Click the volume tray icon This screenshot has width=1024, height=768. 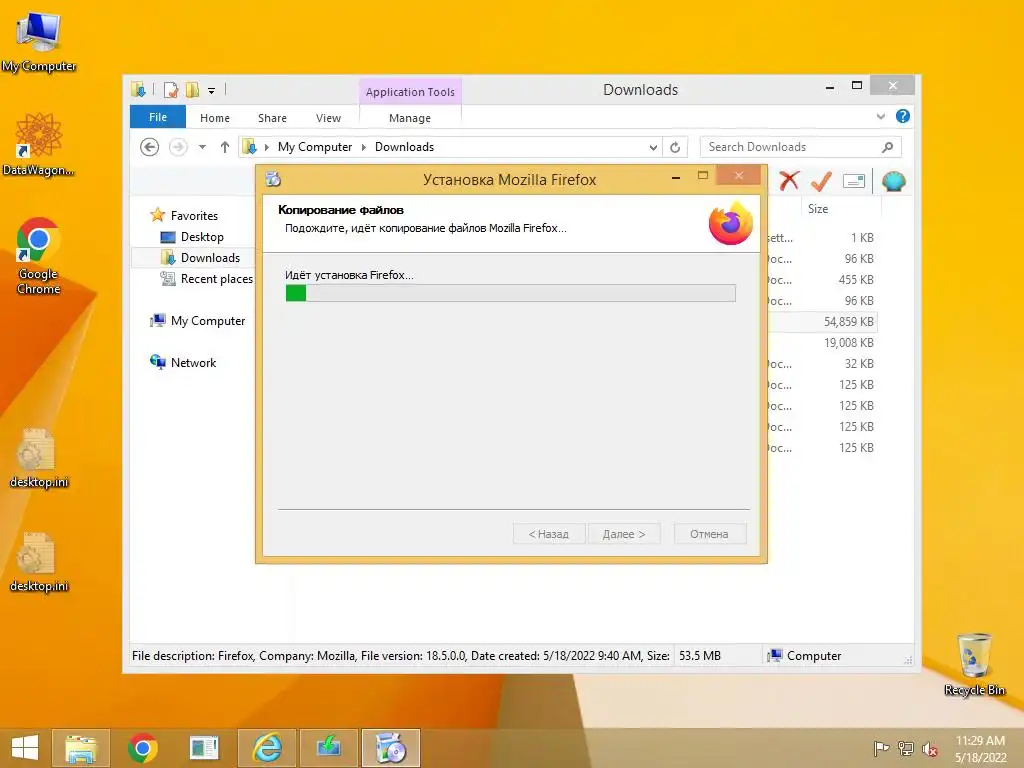(929, 748)
